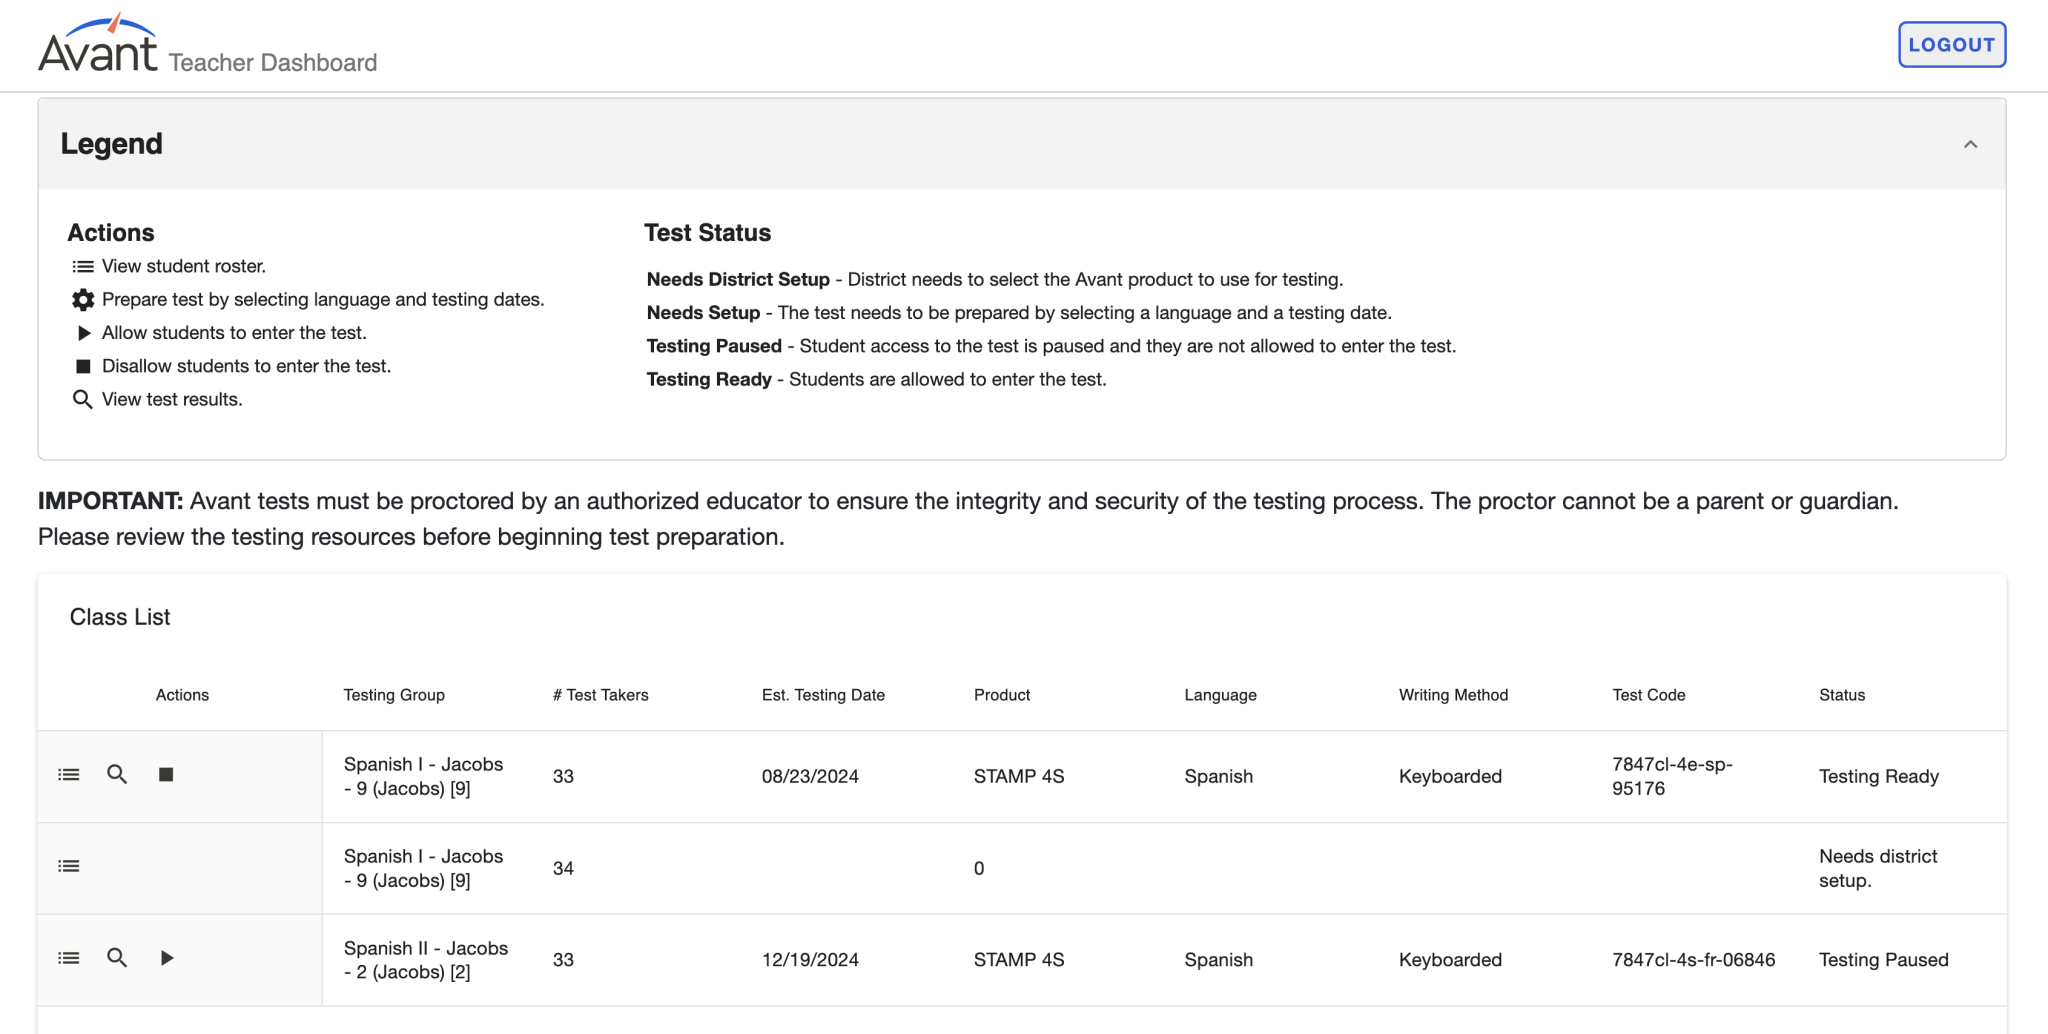
Task: Select test code 7847cl-4s-fr-06846
Action: pos(1694,960)
